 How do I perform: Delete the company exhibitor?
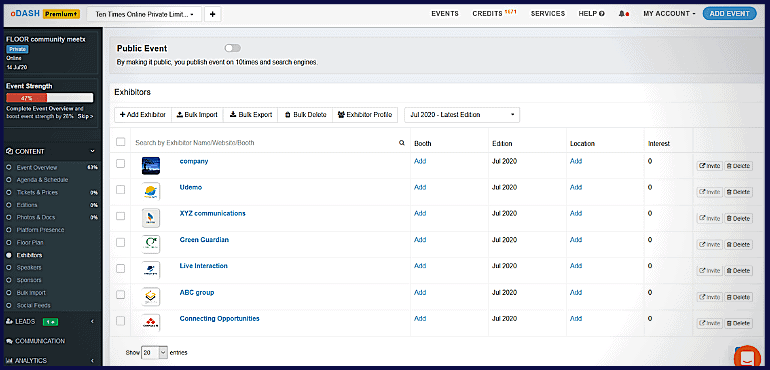click(739, 166)
